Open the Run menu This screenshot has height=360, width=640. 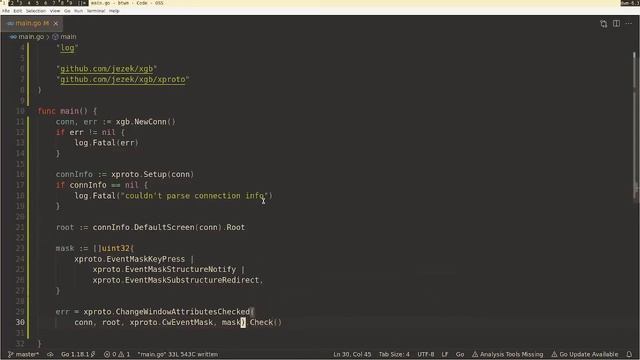[78, 11]
